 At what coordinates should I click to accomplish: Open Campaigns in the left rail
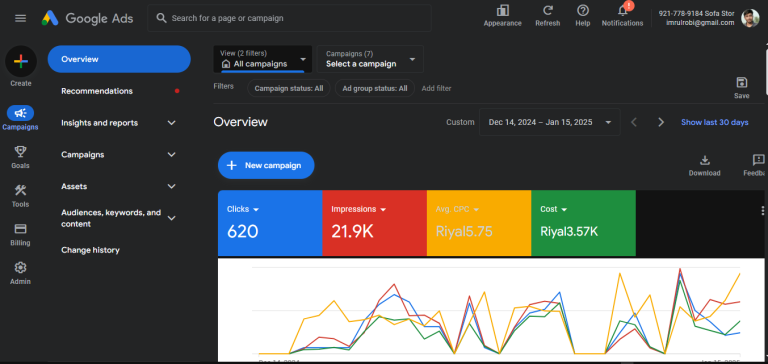[x=20, y=118]
